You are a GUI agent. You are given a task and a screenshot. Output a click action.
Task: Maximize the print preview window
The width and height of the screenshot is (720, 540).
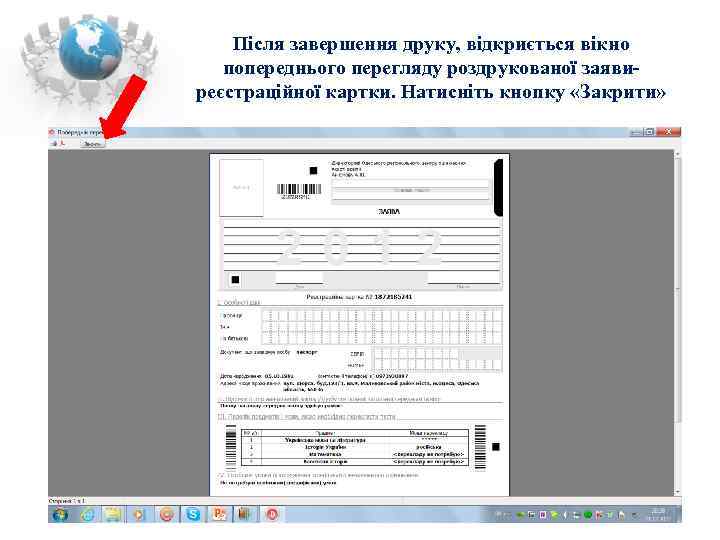click(649, 132)
